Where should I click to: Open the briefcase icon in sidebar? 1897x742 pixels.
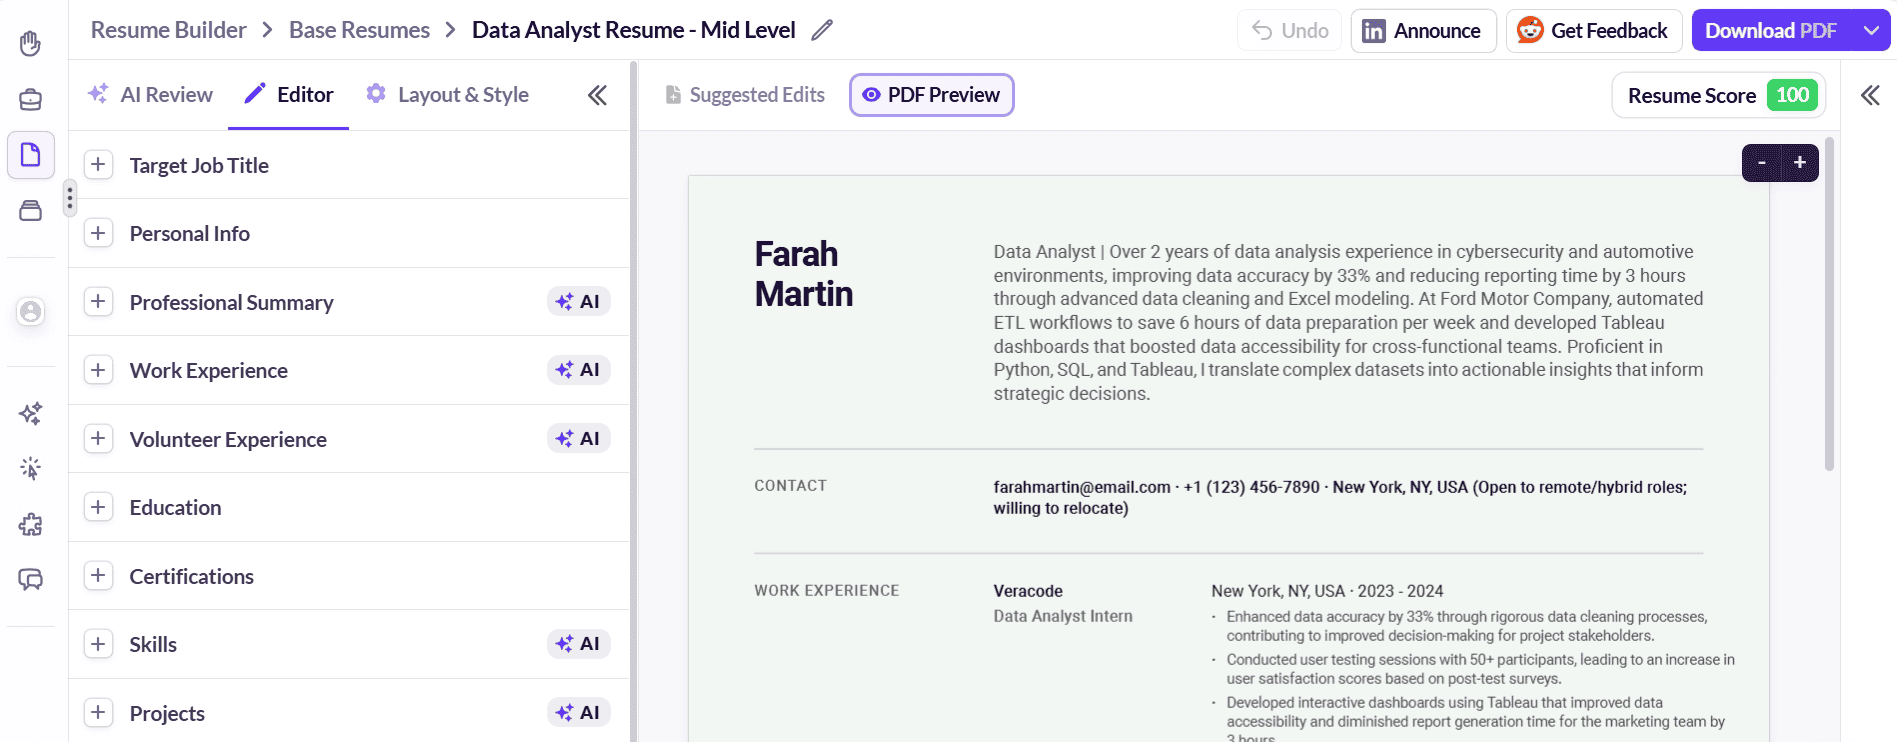tap(30, 99)
